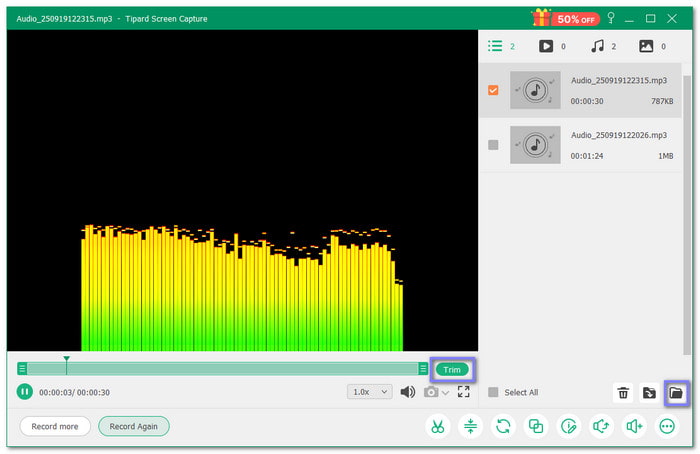Open the recording output folder

pos(676,393)
